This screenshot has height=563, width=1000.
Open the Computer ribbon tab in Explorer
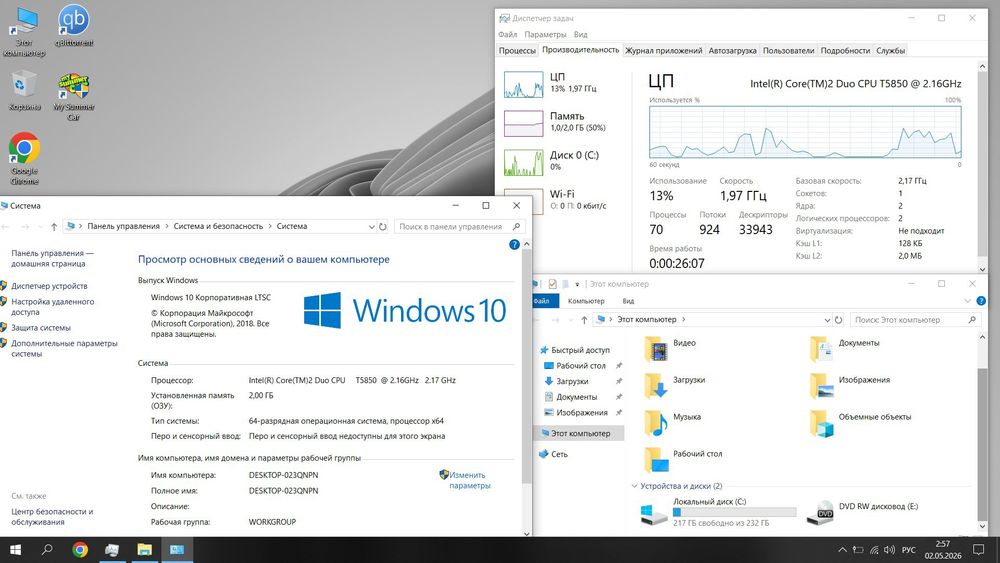pos(586,301)
